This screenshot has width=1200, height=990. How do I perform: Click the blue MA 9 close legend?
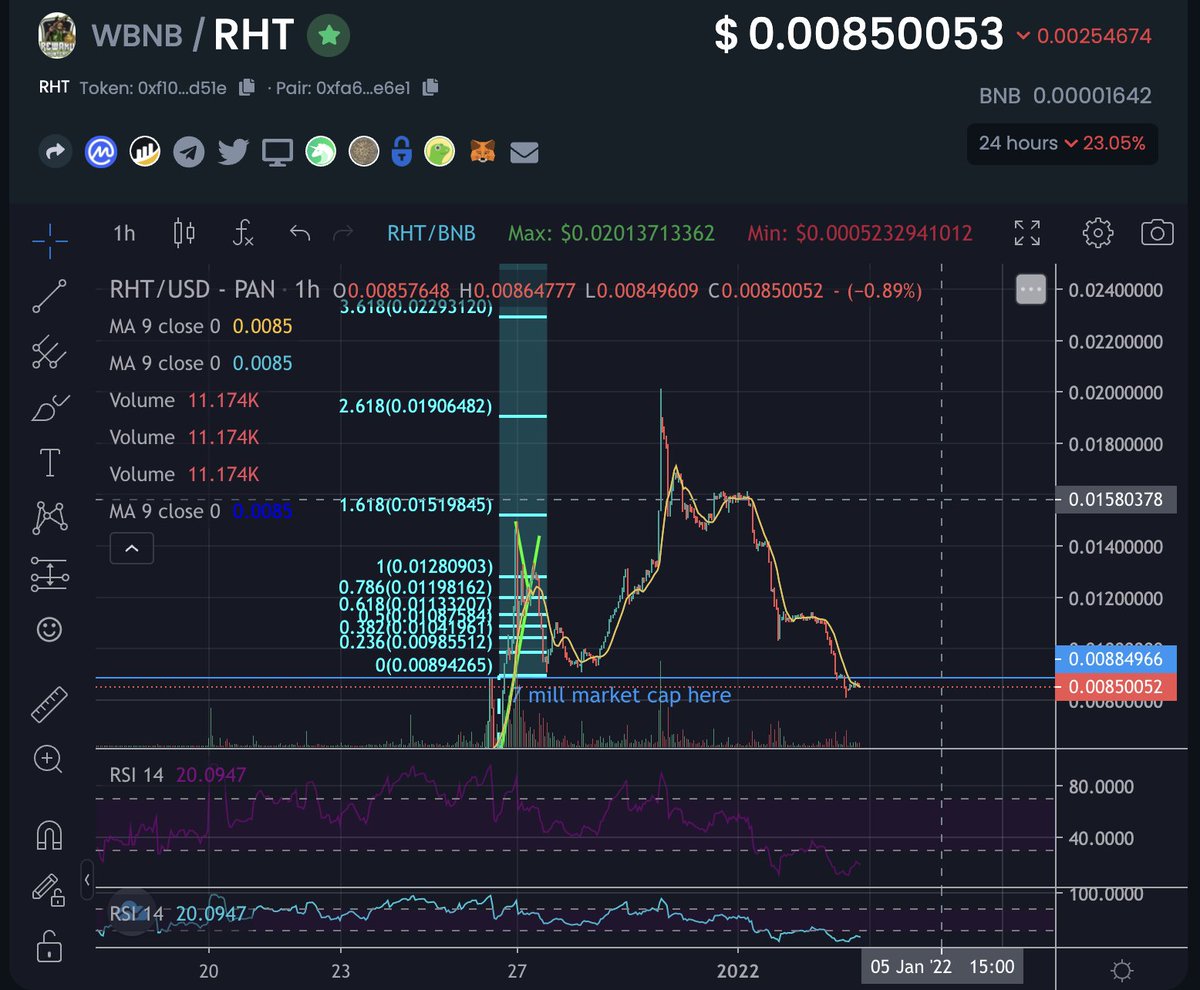coord(201,511)
